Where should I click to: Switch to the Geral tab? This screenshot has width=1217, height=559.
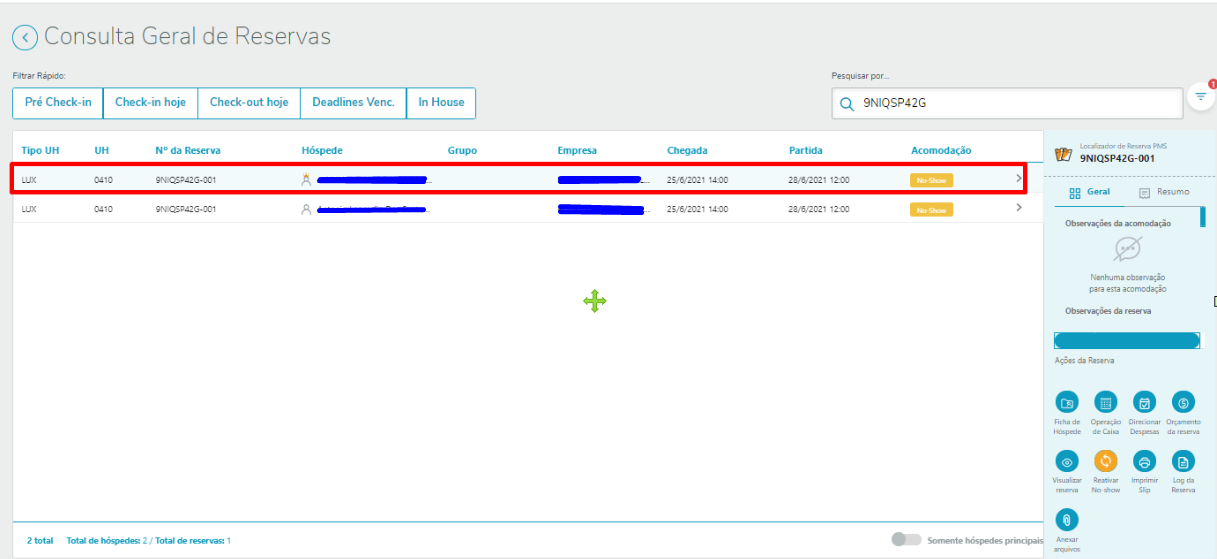(x=1089, y=191)
